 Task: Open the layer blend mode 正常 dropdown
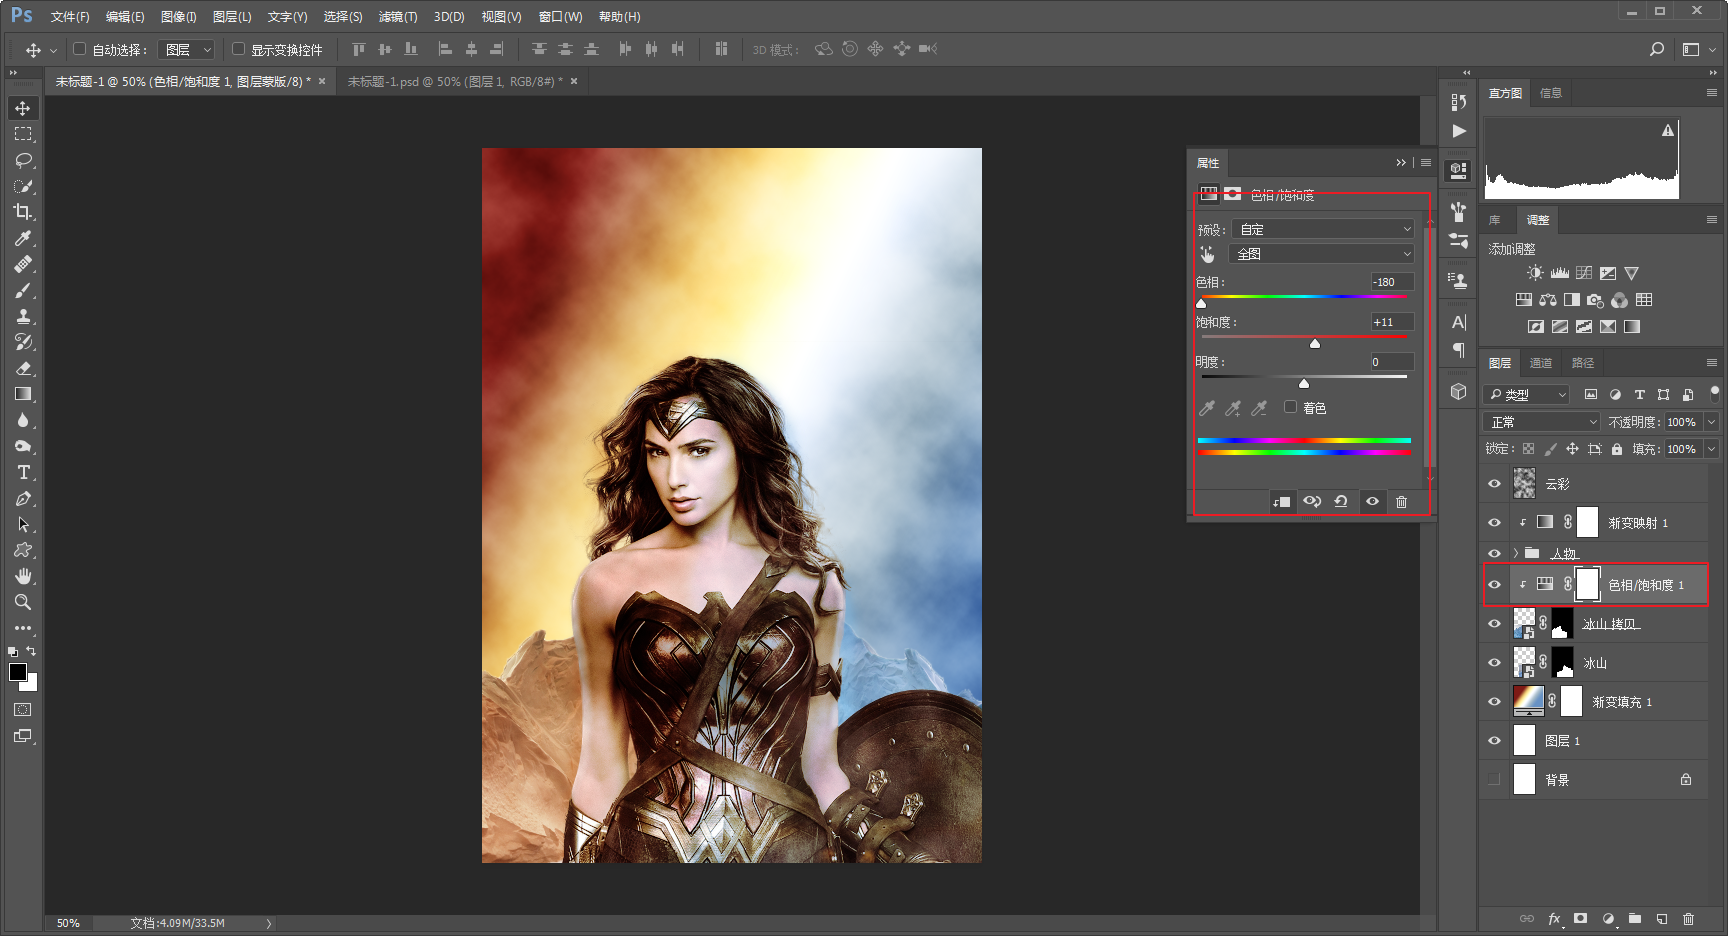(1542, 422)
